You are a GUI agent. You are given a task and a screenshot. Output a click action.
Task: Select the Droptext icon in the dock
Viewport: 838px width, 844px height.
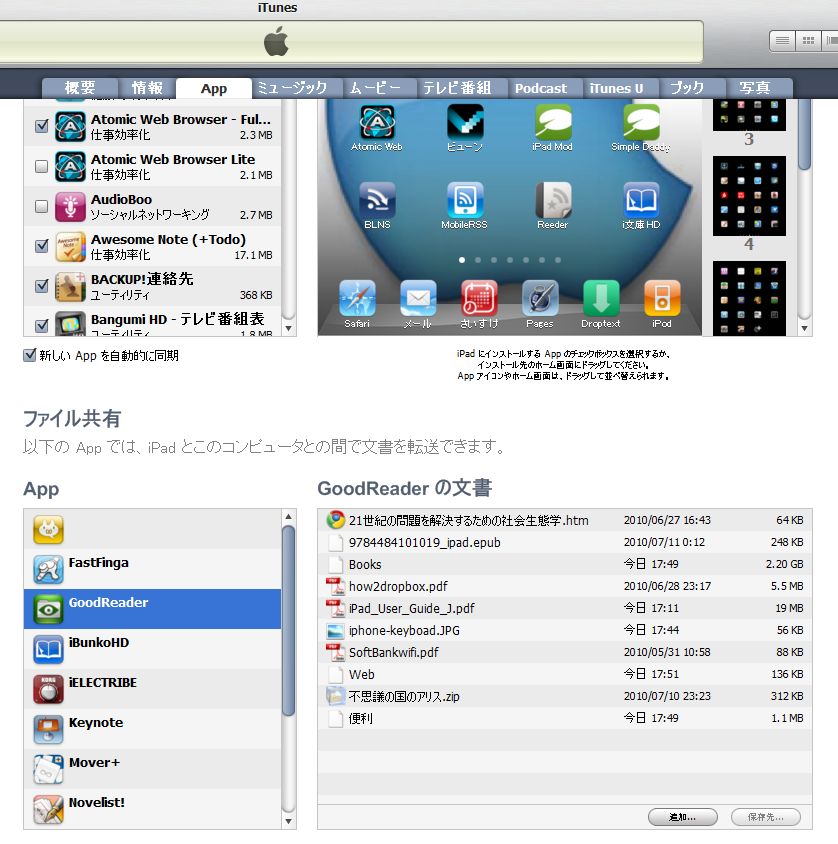(x=601, y=299)
